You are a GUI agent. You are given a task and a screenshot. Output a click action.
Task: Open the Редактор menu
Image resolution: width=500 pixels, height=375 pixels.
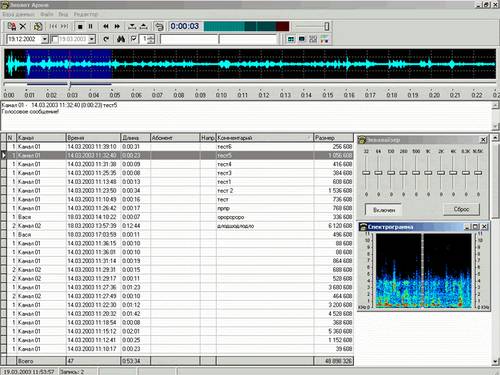point(86,14)
